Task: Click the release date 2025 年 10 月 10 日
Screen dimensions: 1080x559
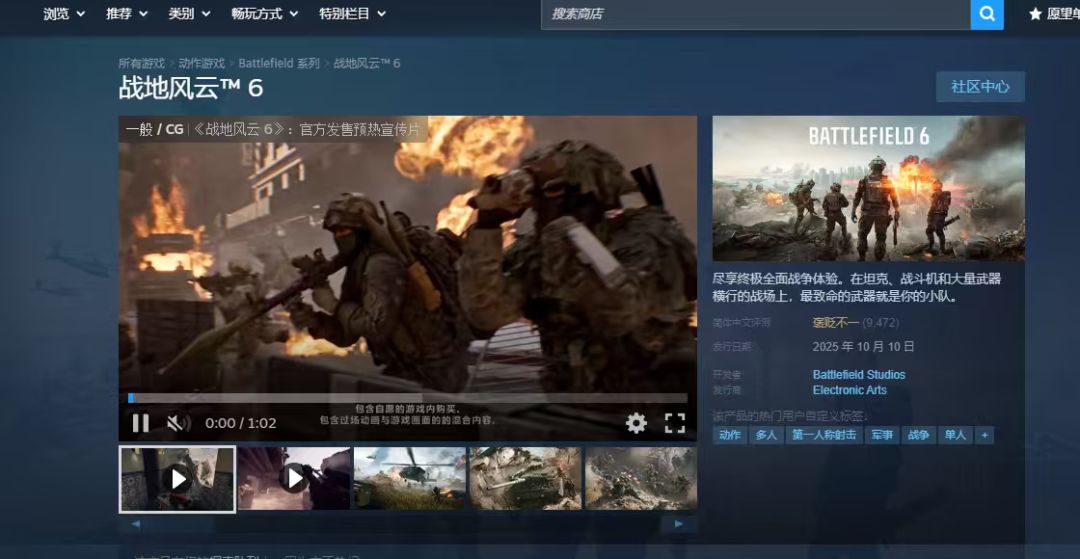Action: [x=864, y=346]
